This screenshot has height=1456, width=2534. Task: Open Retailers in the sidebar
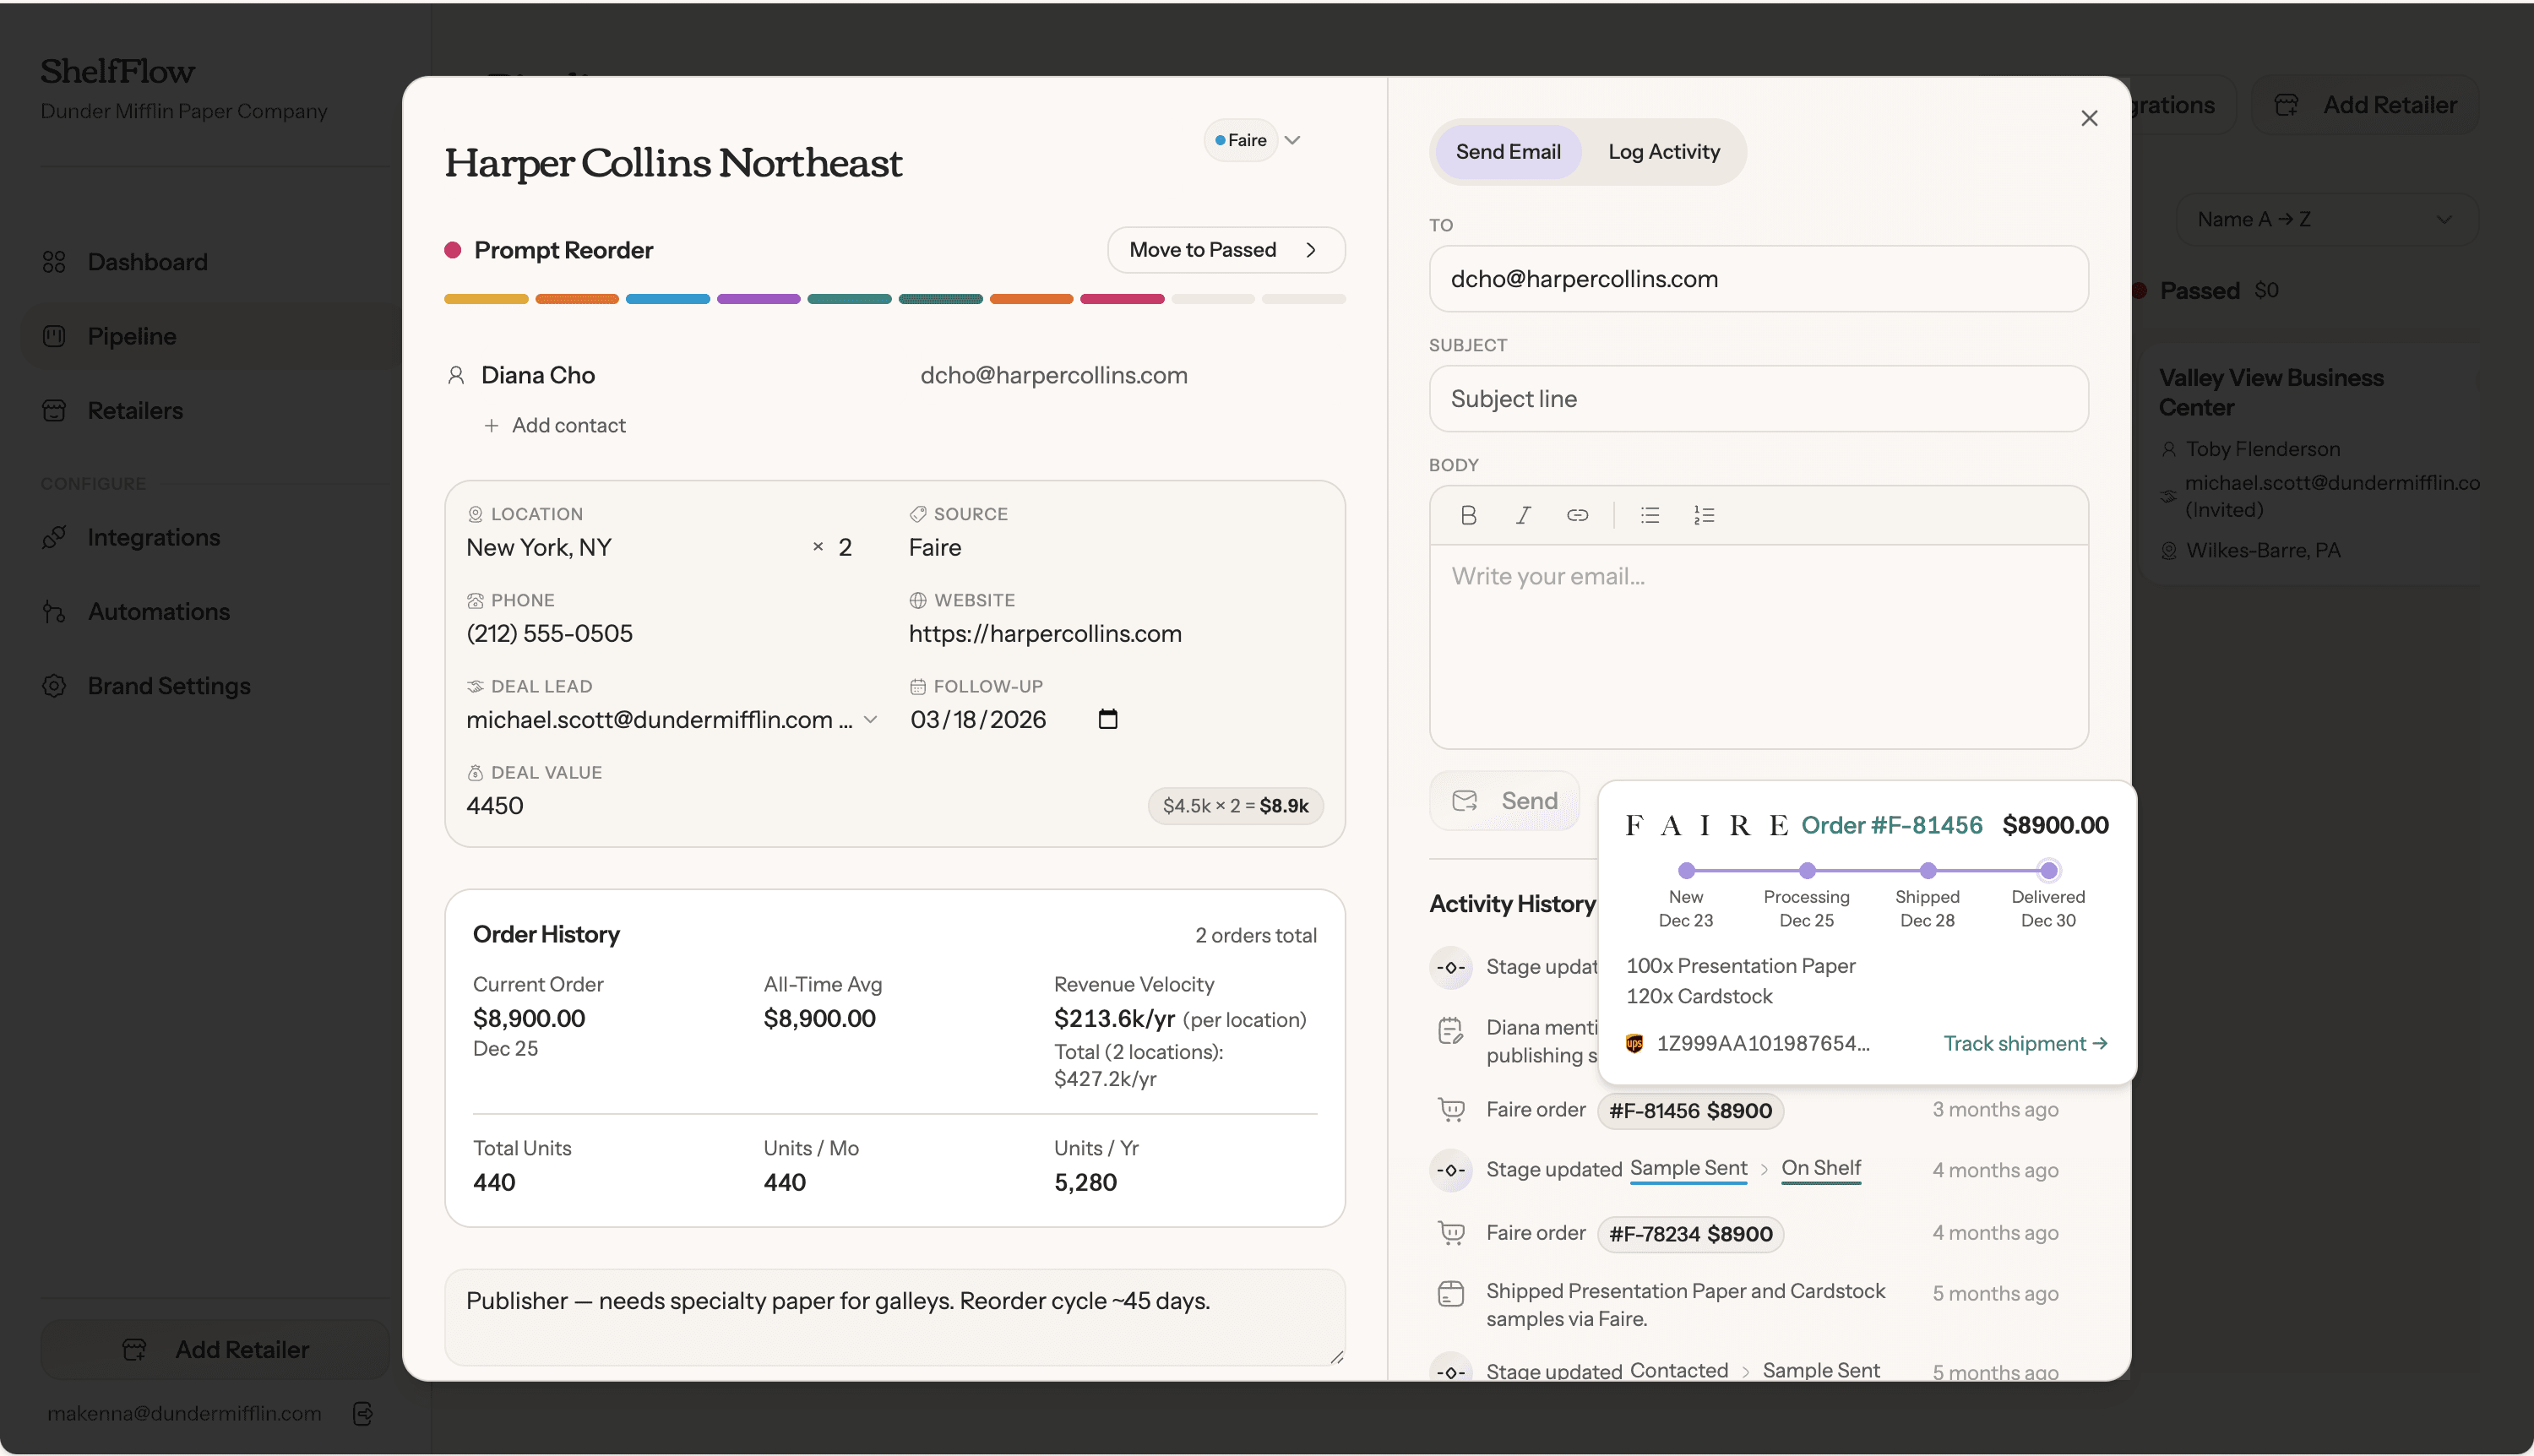click(x=135, y=411)
